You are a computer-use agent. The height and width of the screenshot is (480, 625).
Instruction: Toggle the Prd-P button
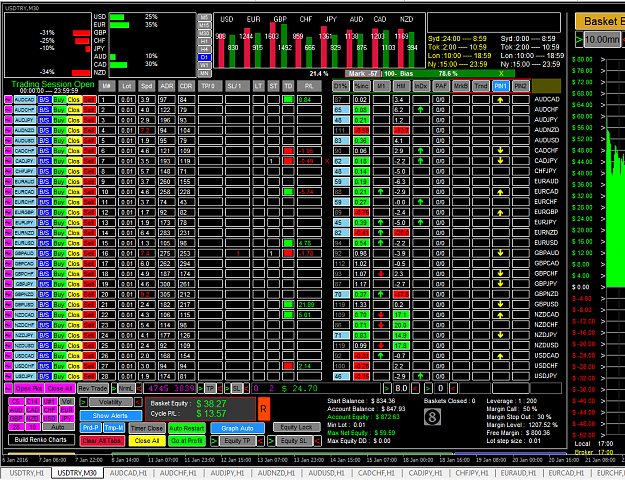click(x=90, y=429)
